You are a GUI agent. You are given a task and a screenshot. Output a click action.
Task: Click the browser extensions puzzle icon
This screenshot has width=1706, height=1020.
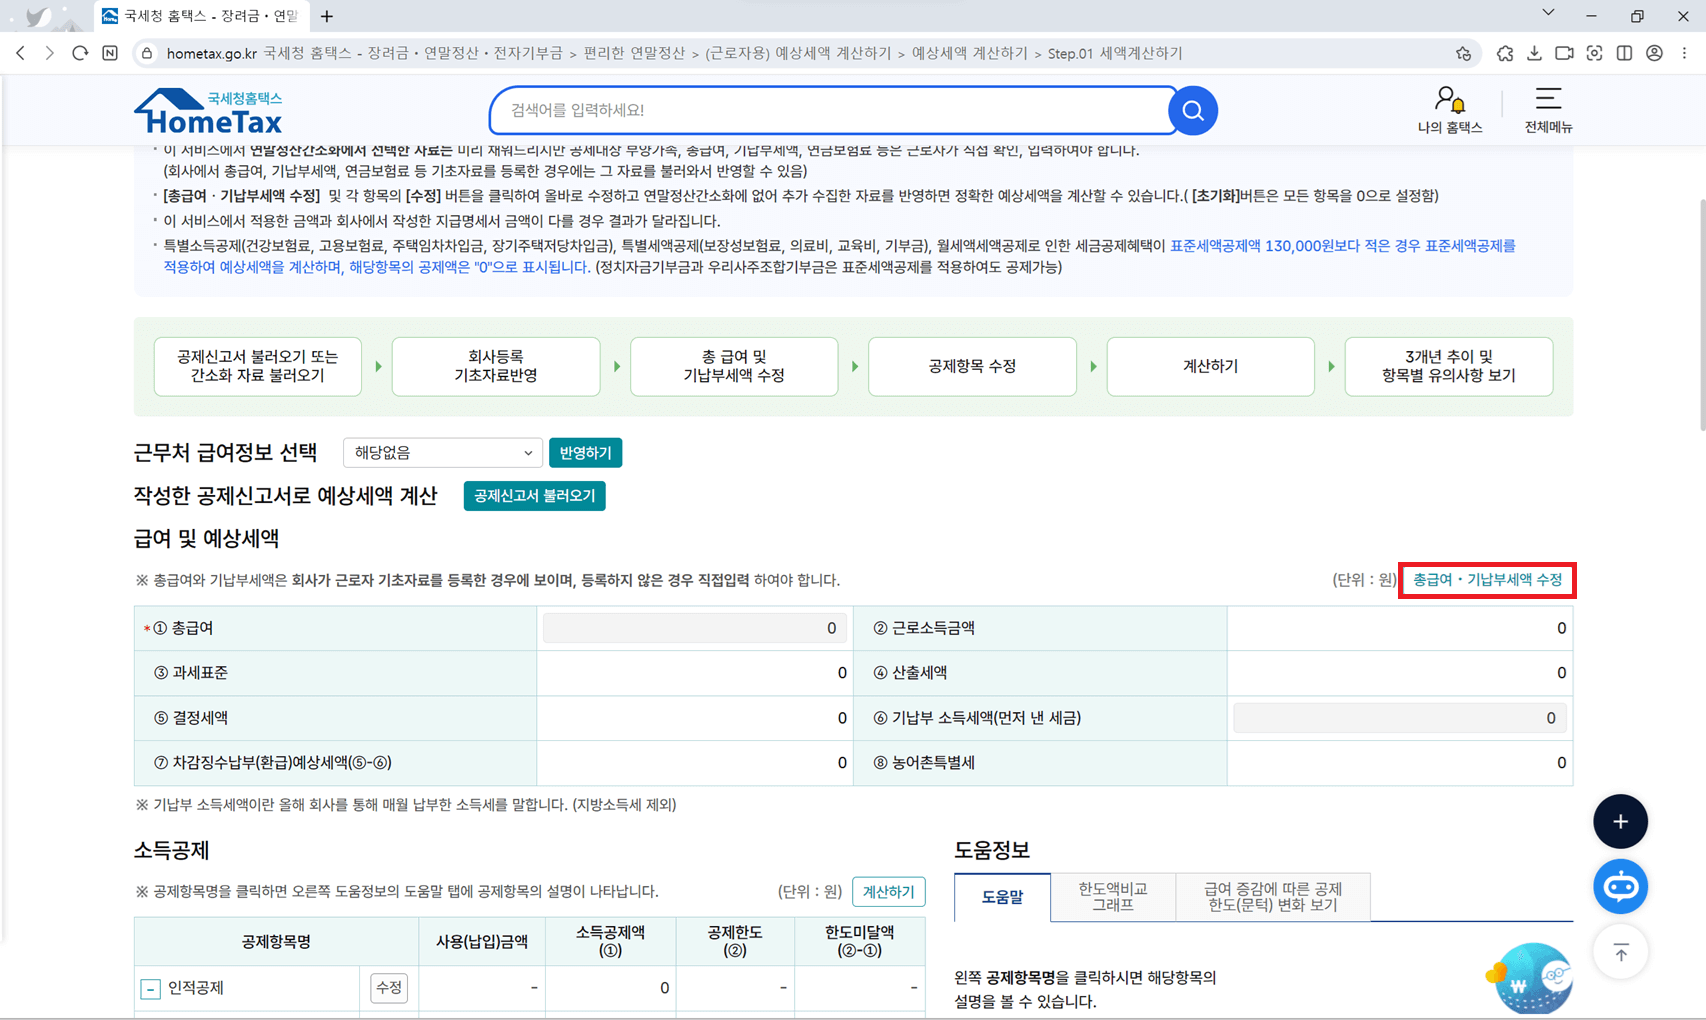click(x=1505, y=53)
